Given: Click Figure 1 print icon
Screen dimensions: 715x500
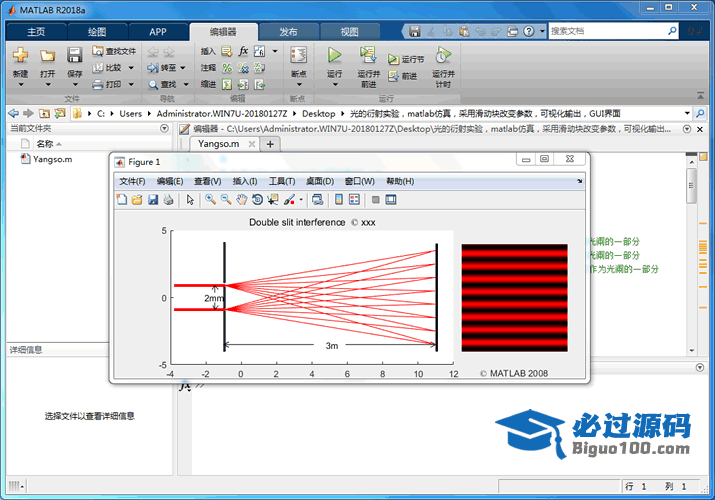Looking at the screenshot, I should 168,200.
